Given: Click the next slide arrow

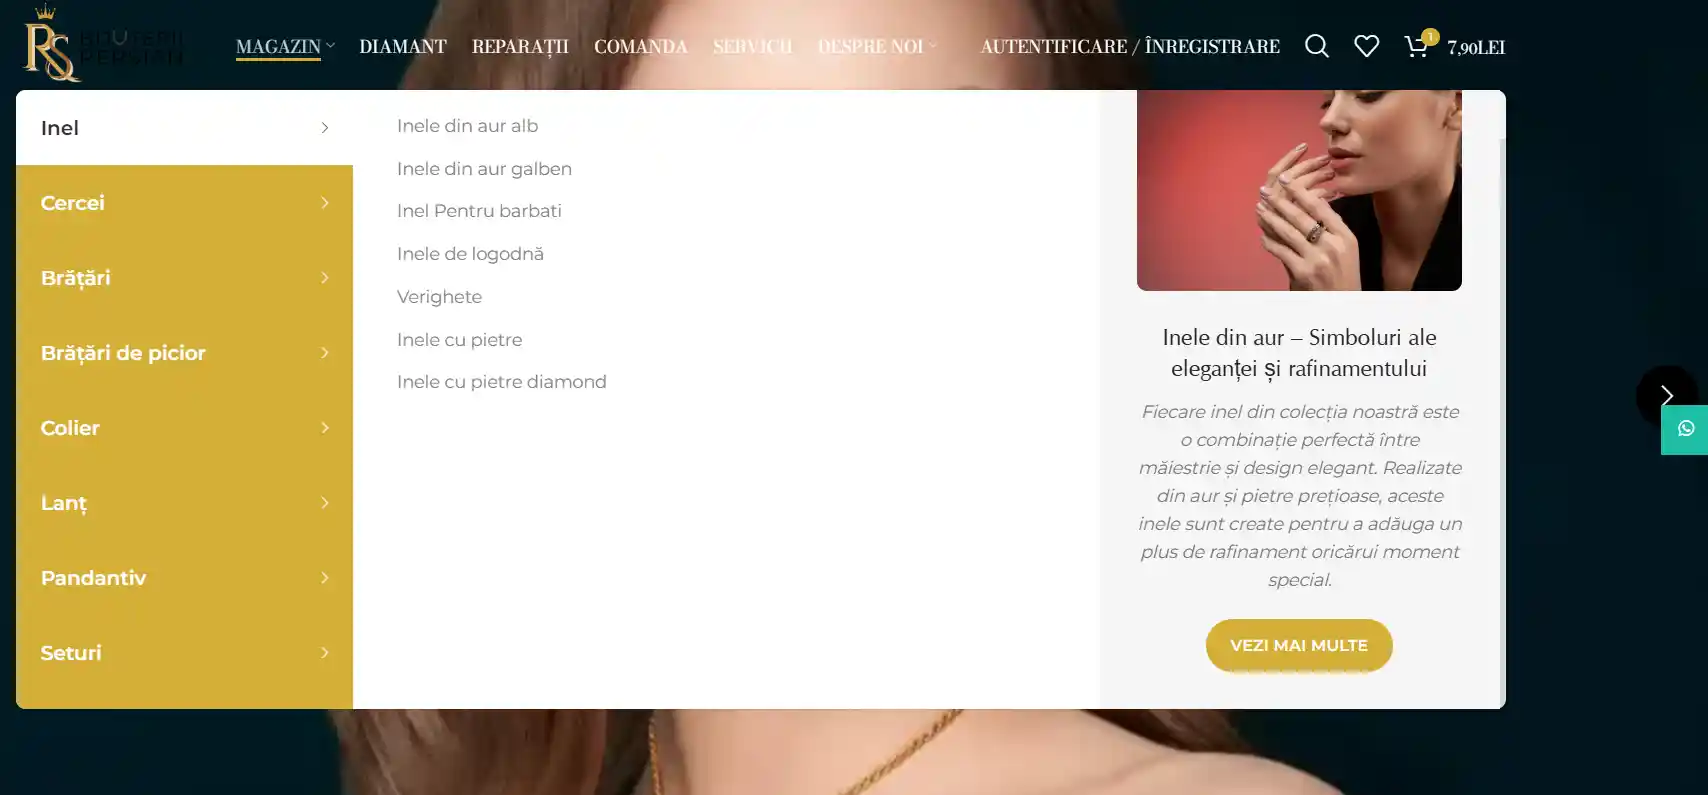Looking at the screenshot, I should point(1667,396).
